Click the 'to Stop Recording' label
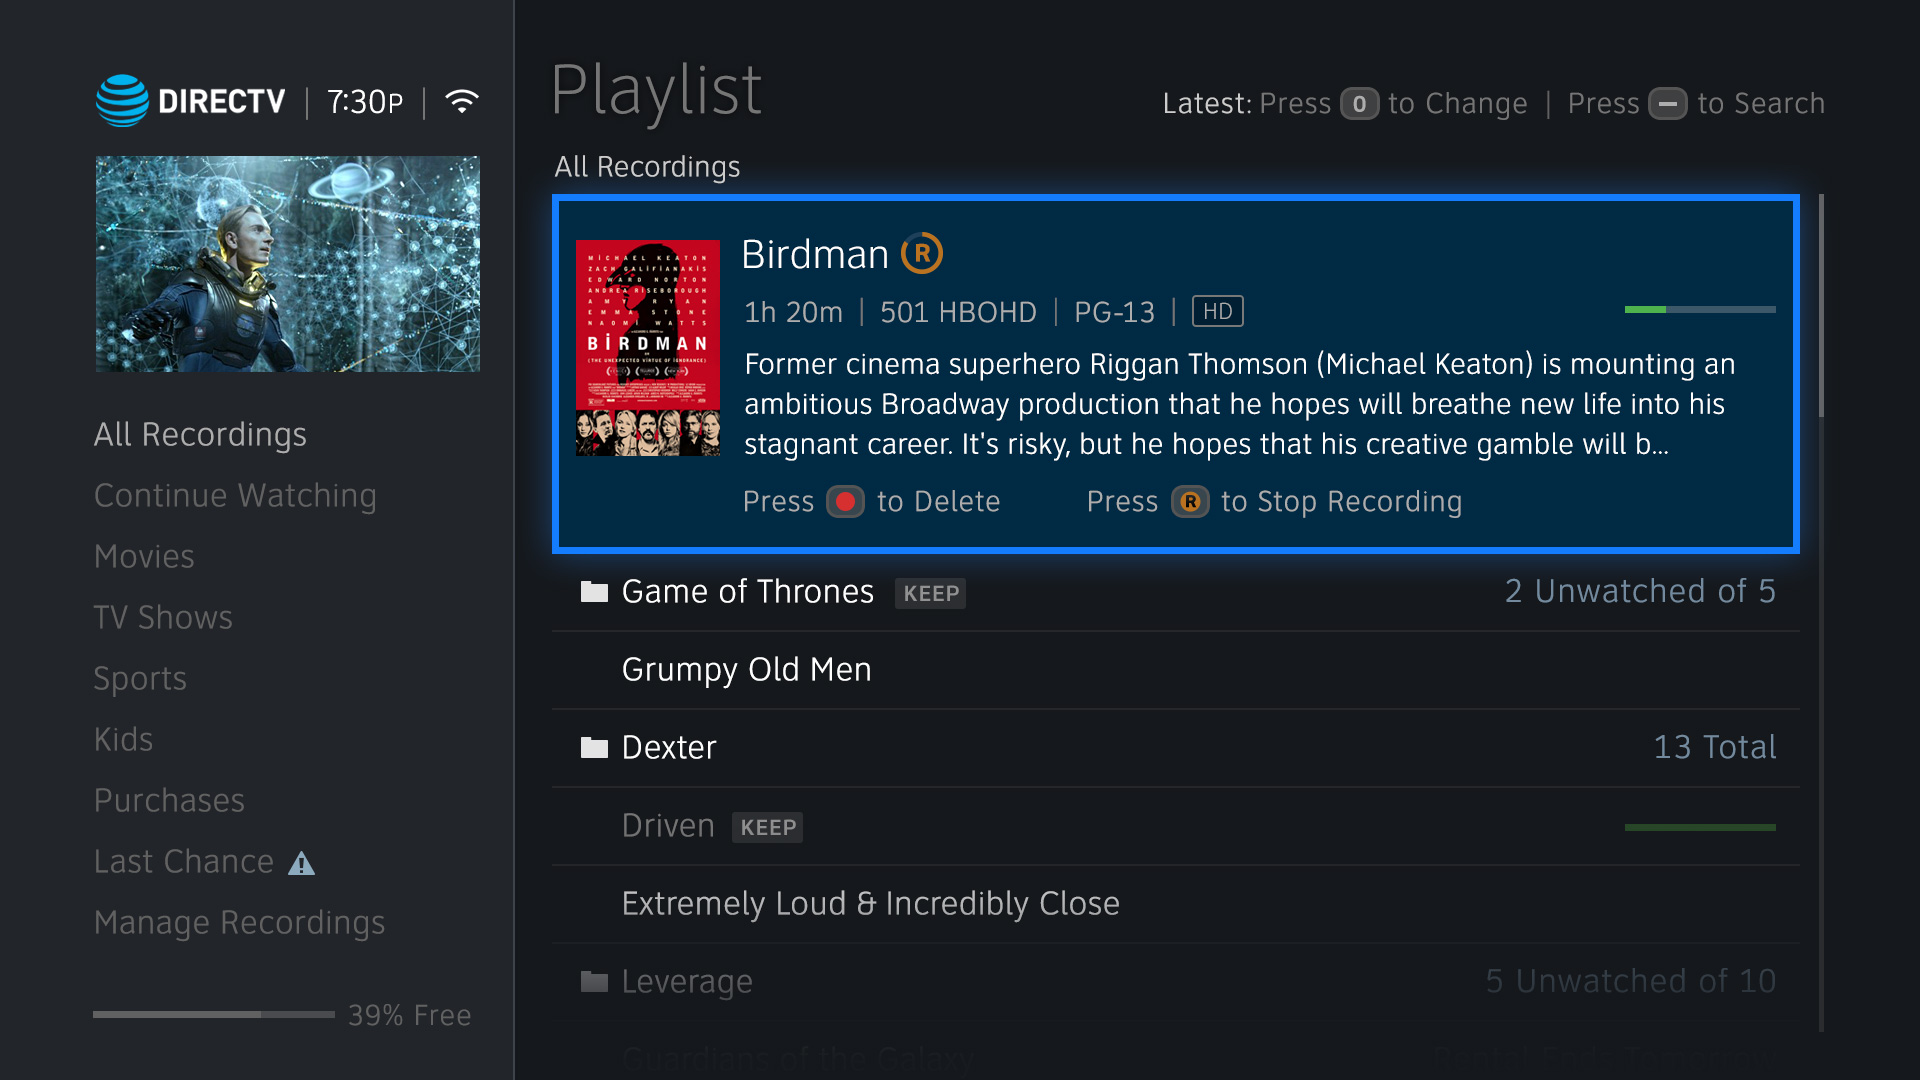This screenshot has height=1080, width=1920. 1341,502
